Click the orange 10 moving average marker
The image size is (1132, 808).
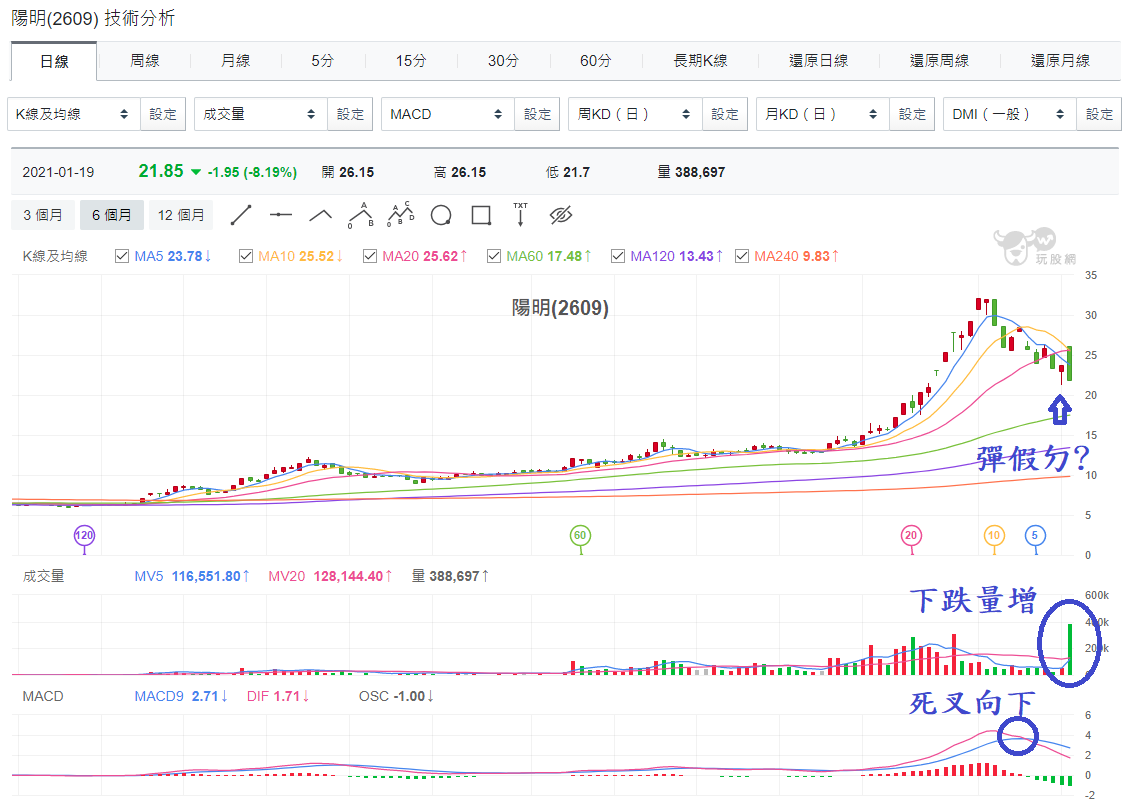point(994,536)
